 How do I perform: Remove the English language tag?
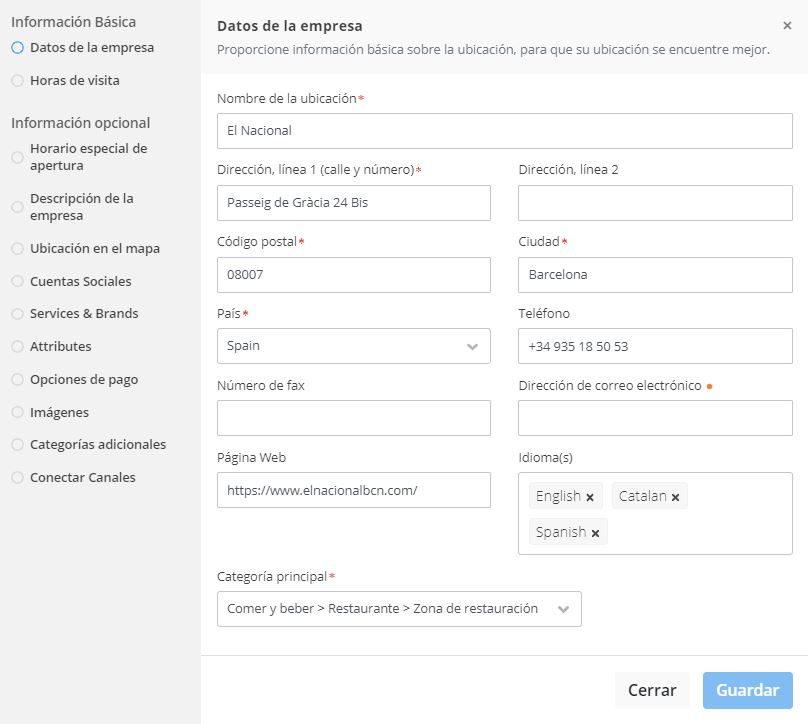590,497
